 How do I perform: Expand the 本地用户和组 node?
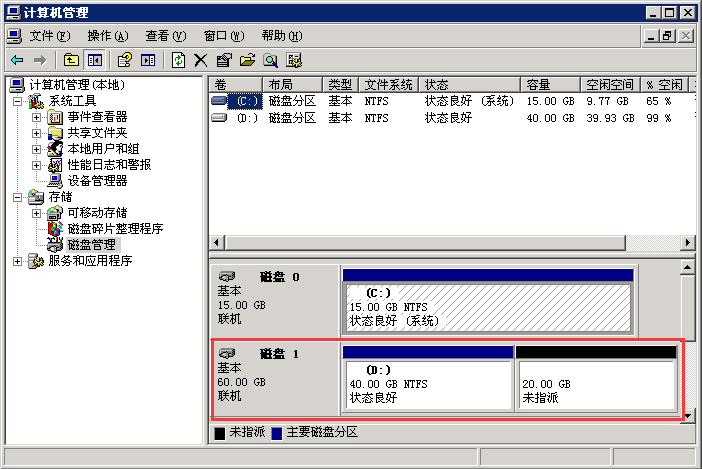coord(36,149)
